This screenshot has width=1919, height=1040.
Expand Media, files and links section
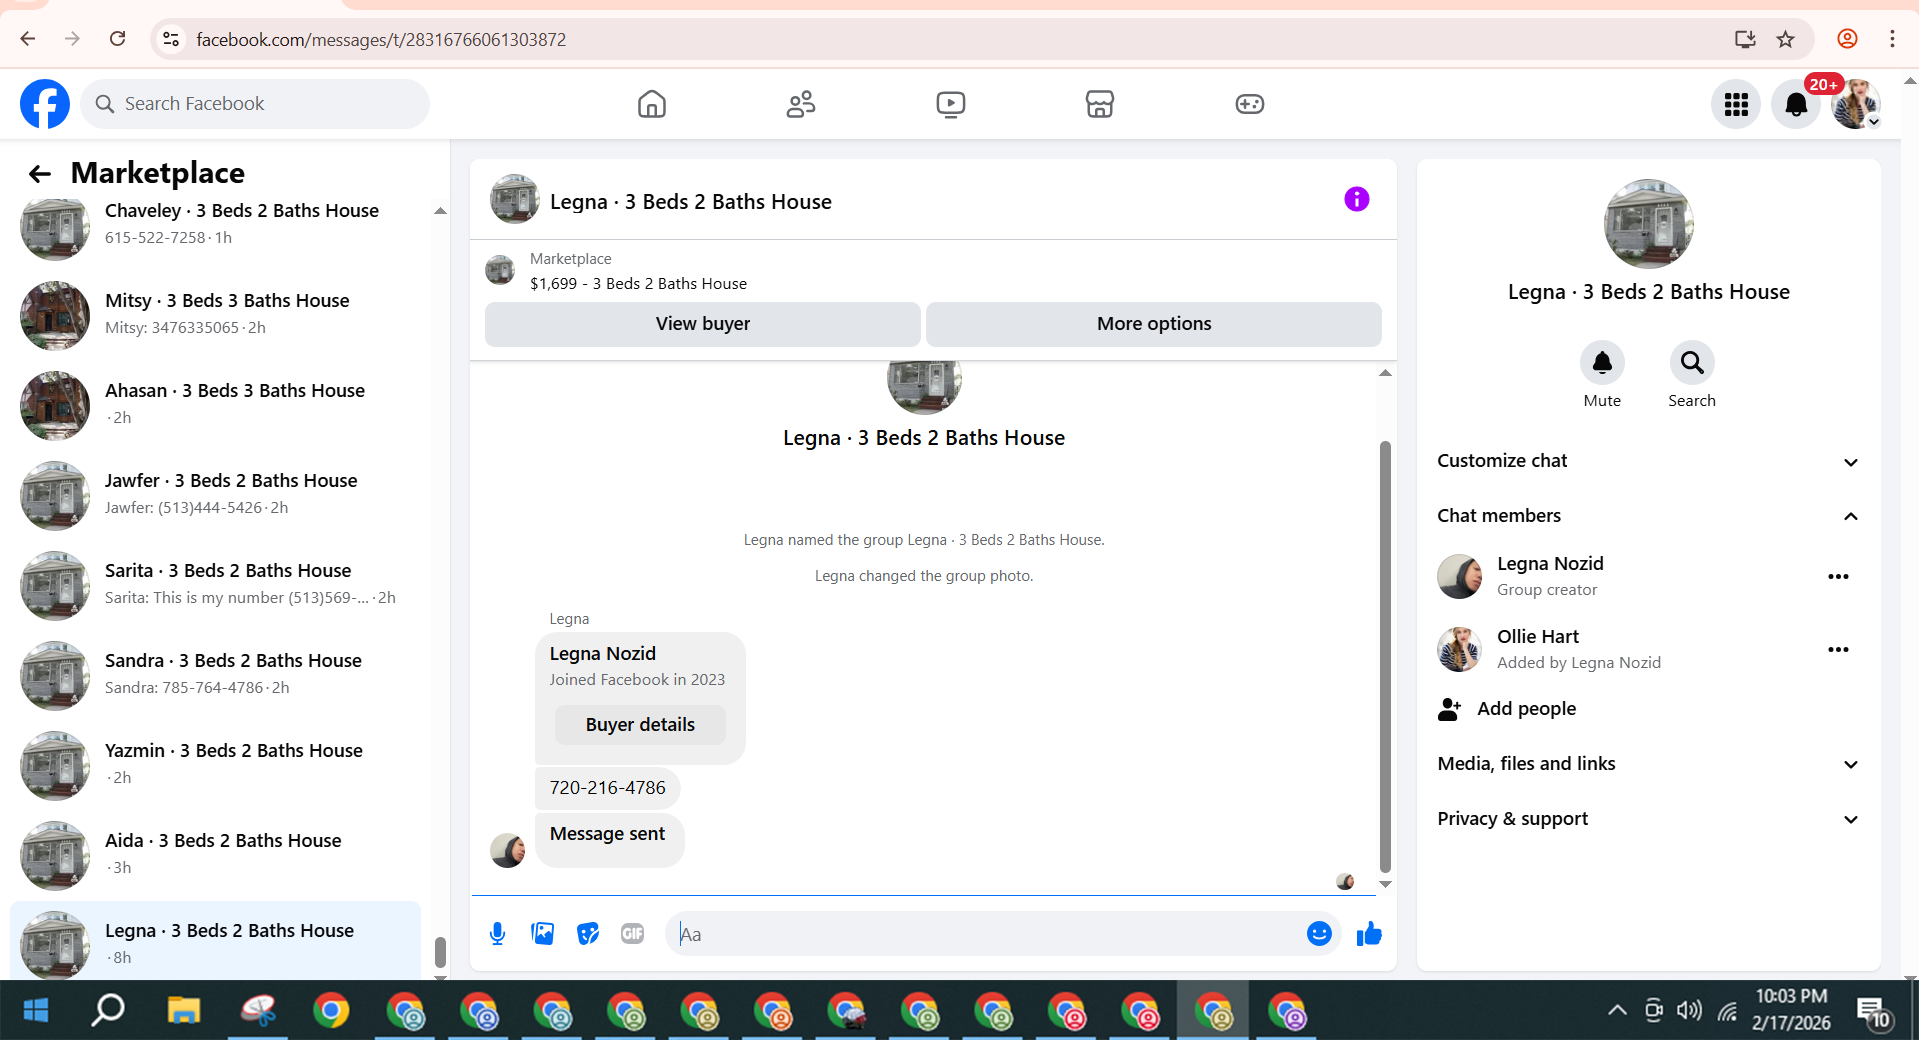(x=1648, y=764)
